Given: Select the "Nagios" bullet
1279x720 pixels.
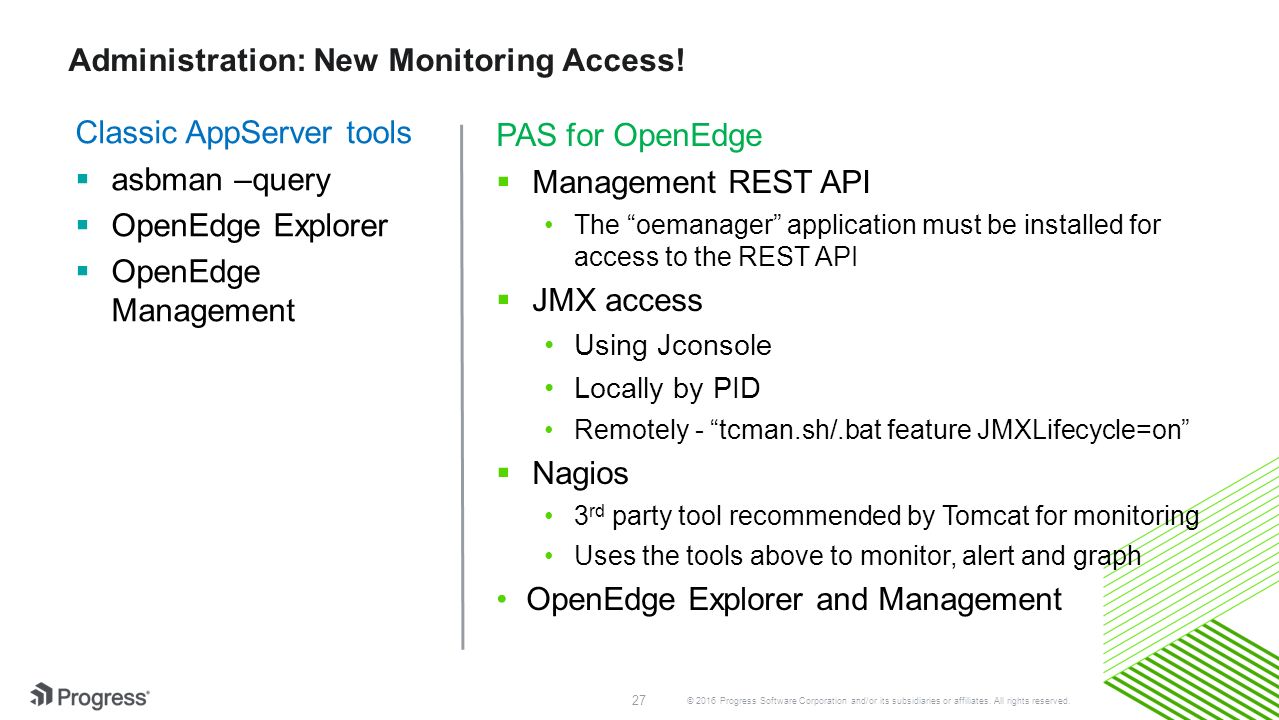Looking at the screenshot, I should (x=580, y=473).
